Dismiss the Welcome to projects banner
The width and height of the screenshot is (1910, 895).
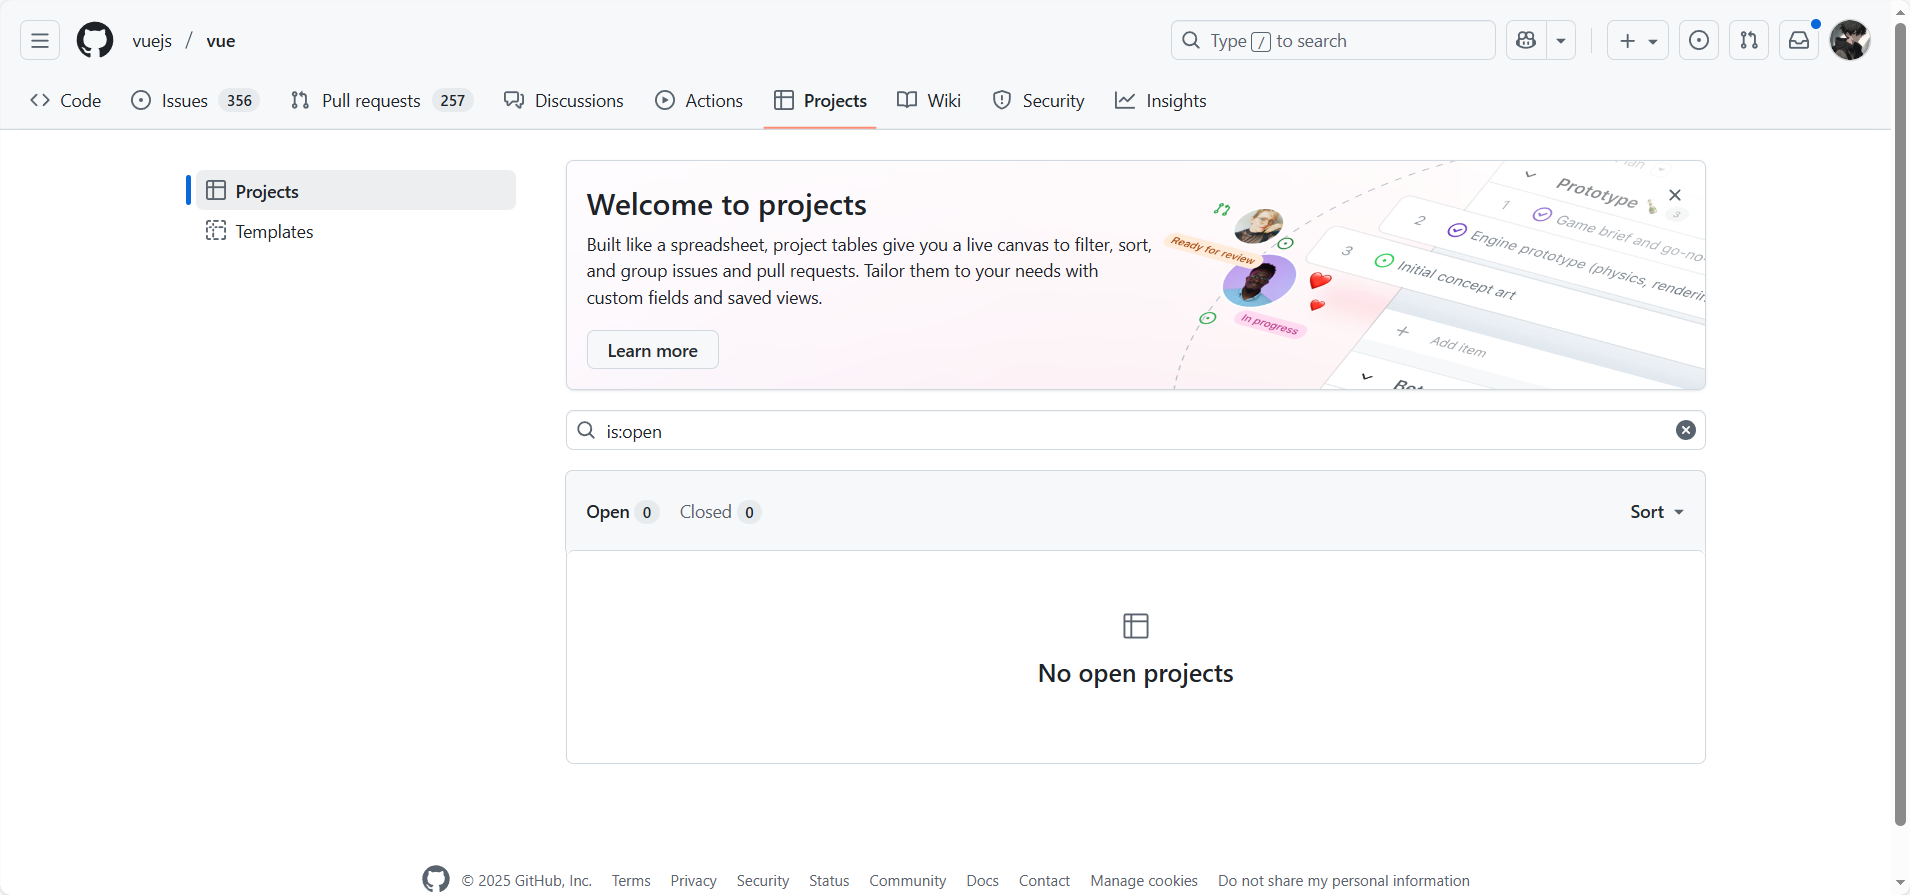tap(1675, 195)
